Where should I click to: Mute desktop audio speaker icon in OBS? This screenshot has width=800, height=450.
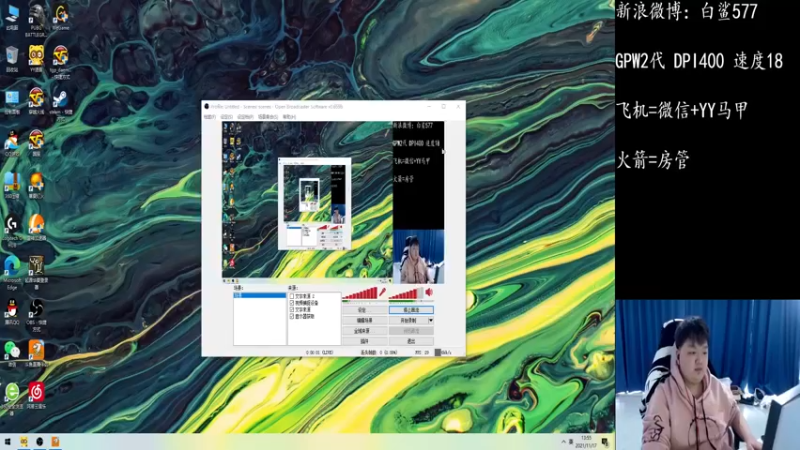pyautogui.click(x=429, y=292)
